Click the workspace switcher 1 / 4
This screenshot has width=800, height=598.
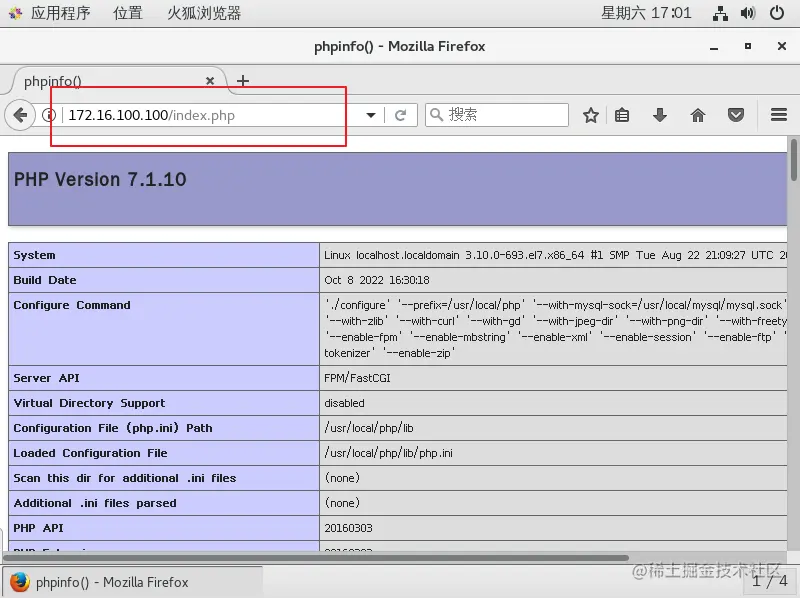tap(770, 581)
